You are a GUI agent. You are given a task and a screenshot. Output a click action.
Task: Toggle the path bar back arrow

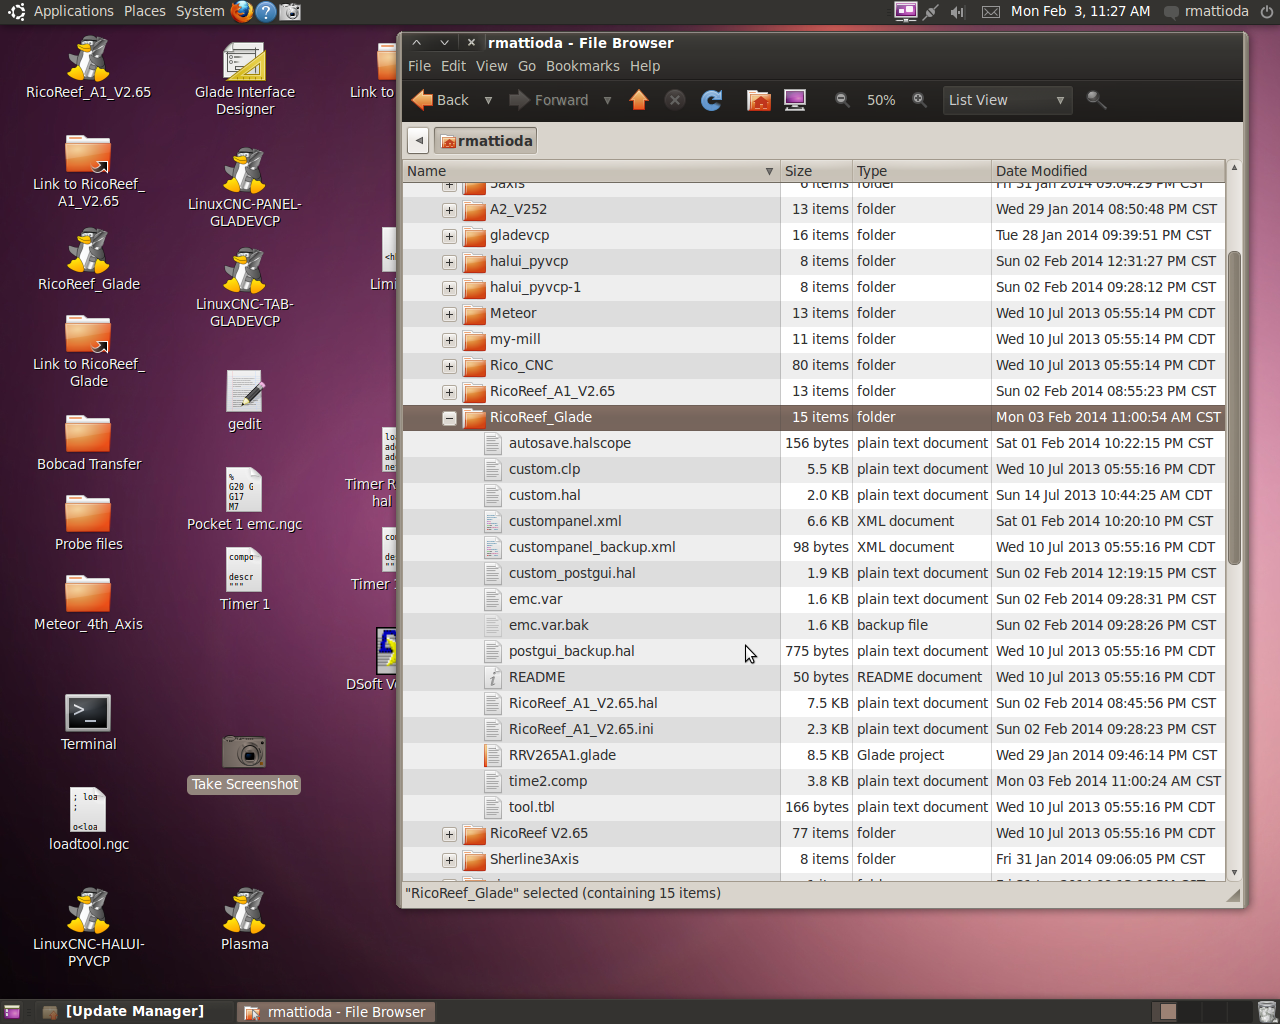(418, 141)
